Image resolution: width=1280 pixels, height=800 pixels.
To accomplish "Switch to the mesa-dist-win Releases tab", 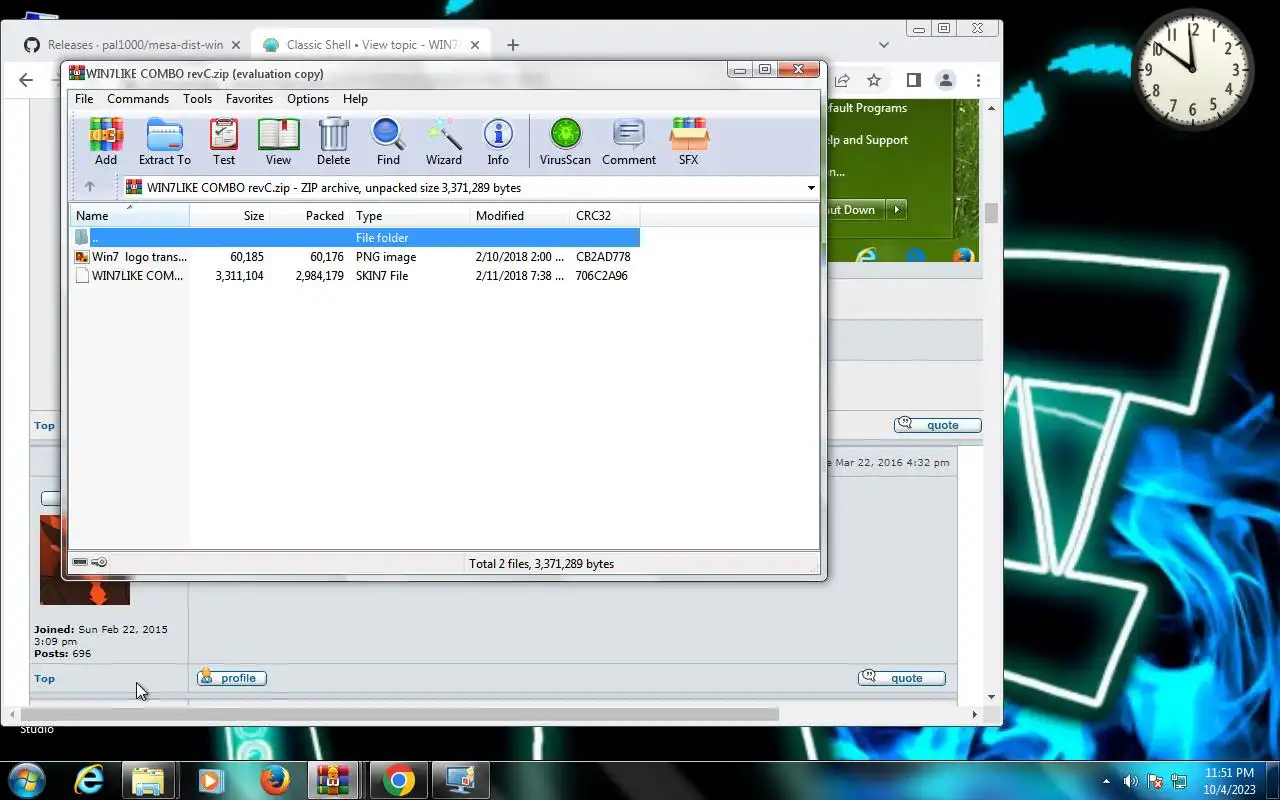I will (x=133, y=45).
